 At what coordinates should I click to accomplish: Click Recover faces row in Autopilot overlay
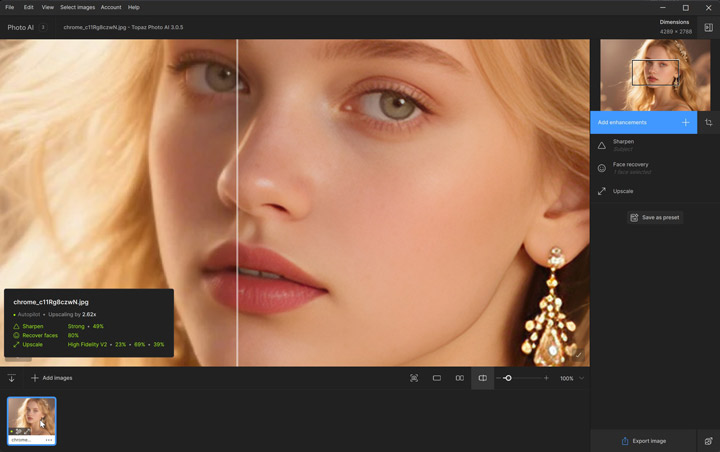(89, 335)
